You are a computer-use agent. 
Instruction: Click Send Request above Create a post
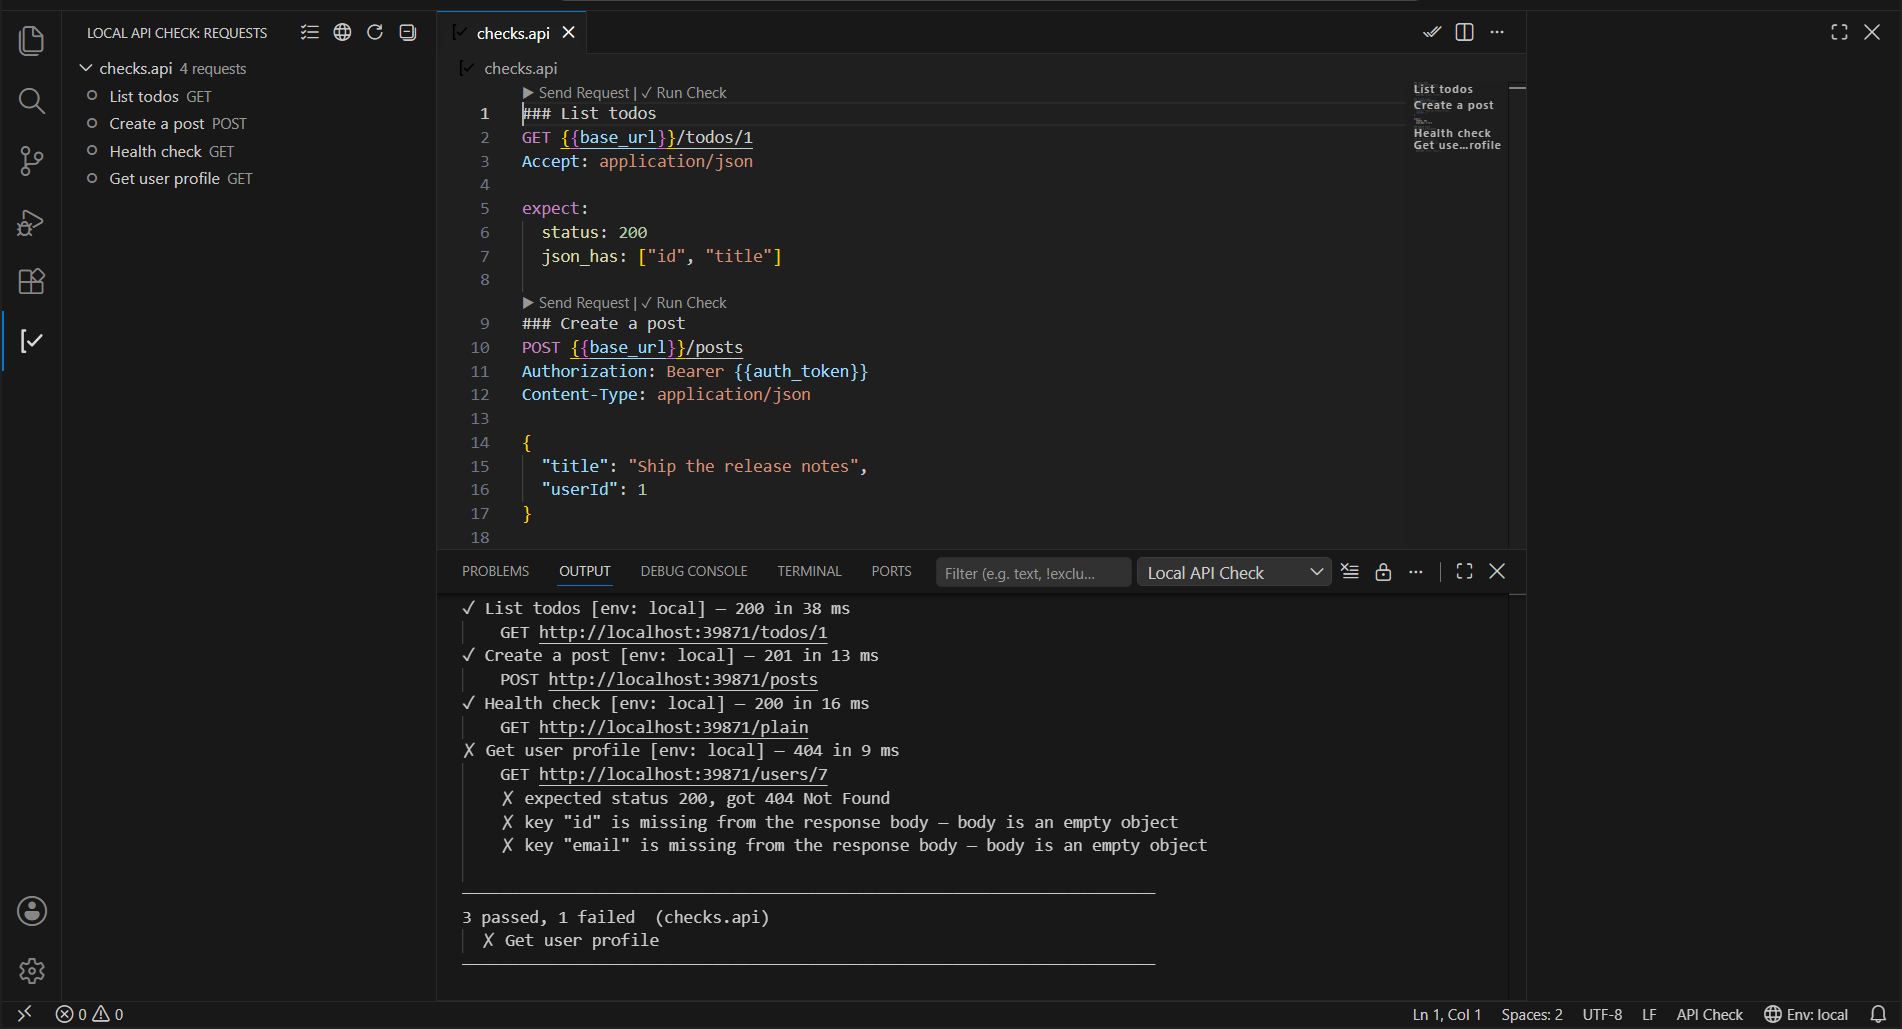coord(576,303)
